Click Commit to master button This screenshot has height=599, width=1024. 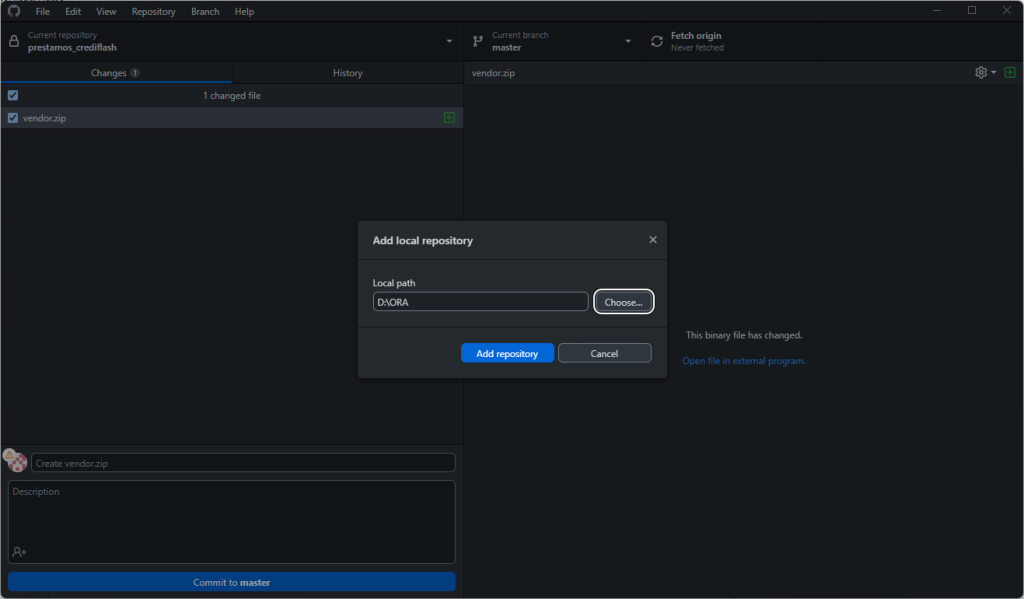tap(231, 581)
